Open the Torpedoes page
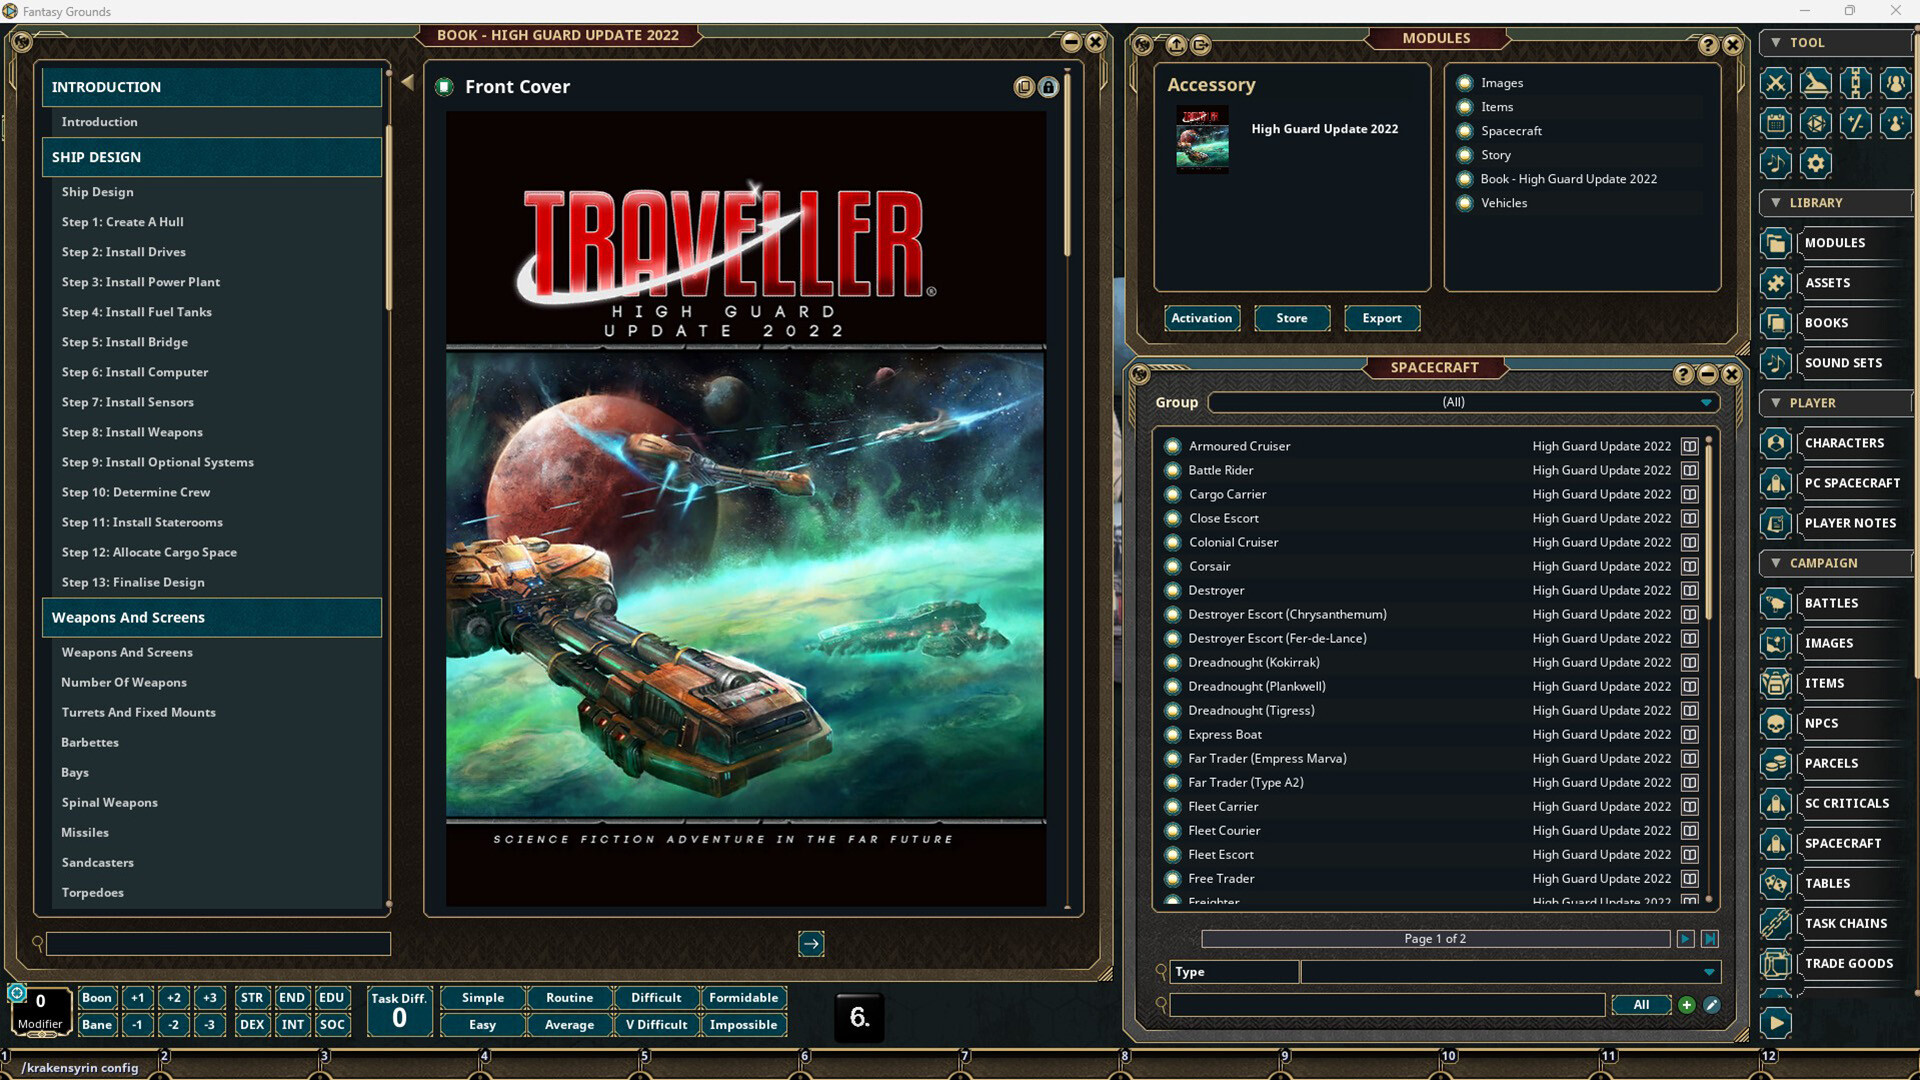 click(x=93, y=892)
